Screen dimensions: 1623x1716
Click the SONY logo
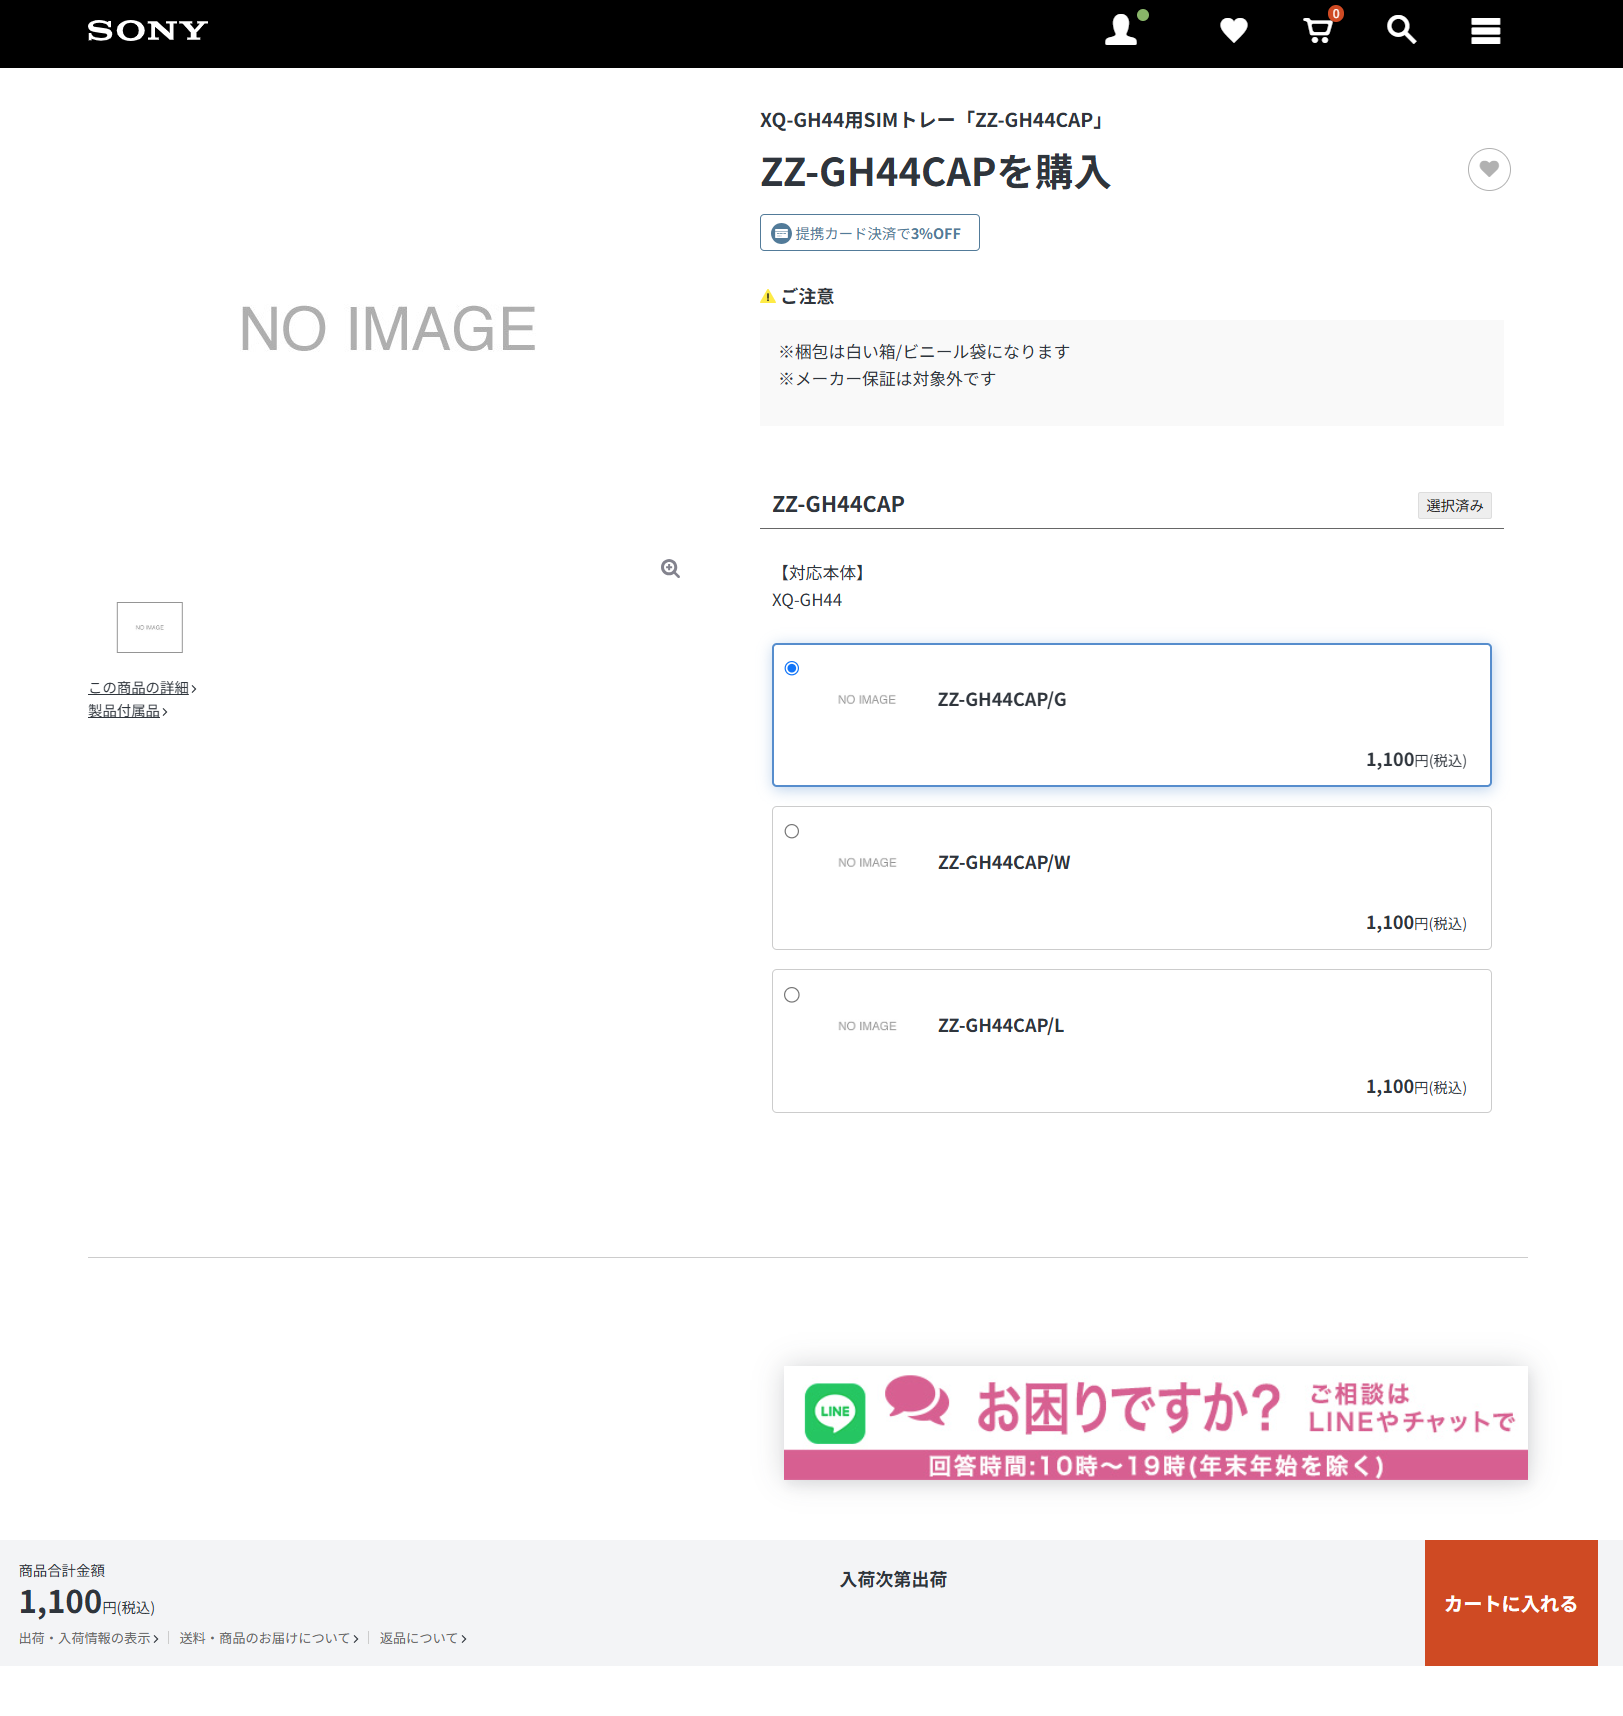(147, 31)
